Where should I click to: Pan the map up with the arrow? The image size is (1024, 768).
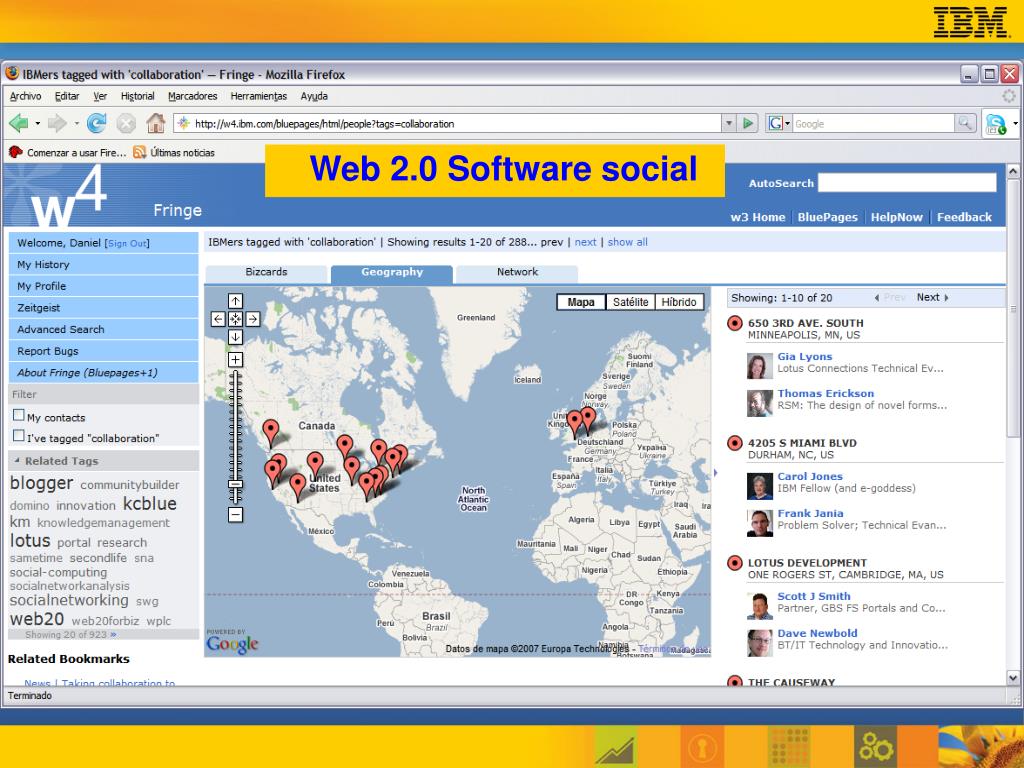[235, 300]
